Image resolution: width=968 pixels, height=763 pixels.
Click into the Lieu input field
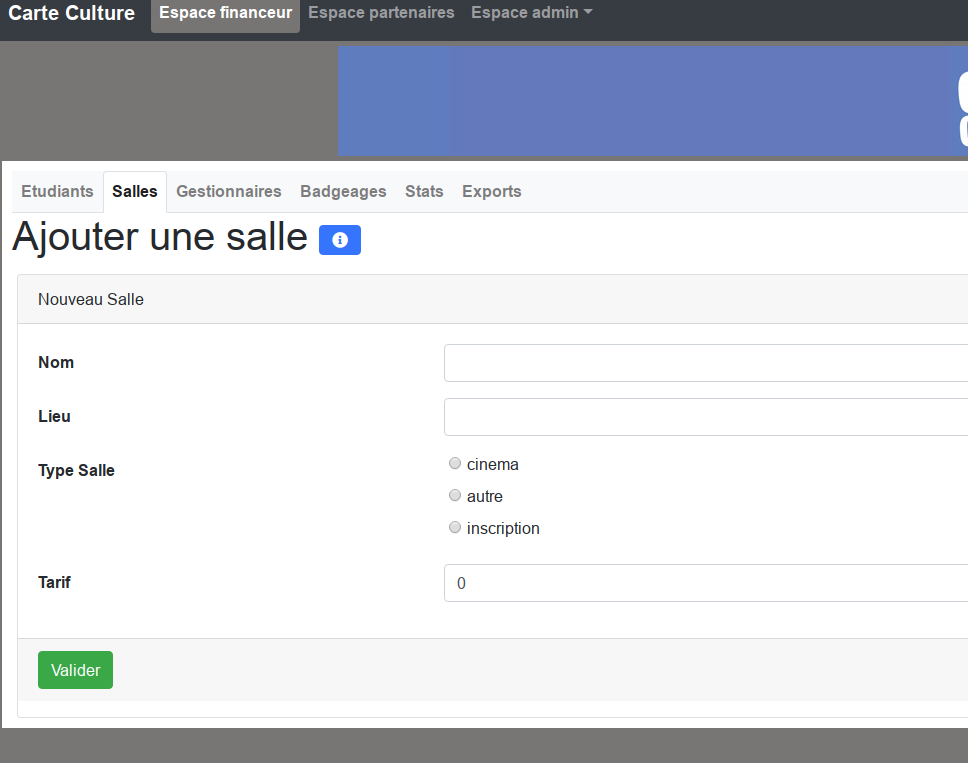coord(705,417)
